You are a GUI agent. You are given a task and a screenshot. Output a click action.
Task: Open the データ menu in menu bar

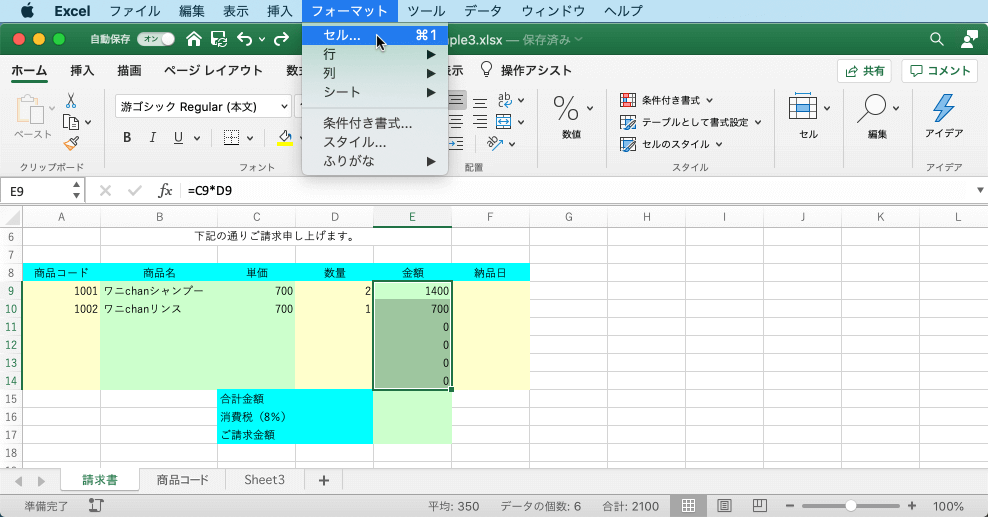(483, 11)
